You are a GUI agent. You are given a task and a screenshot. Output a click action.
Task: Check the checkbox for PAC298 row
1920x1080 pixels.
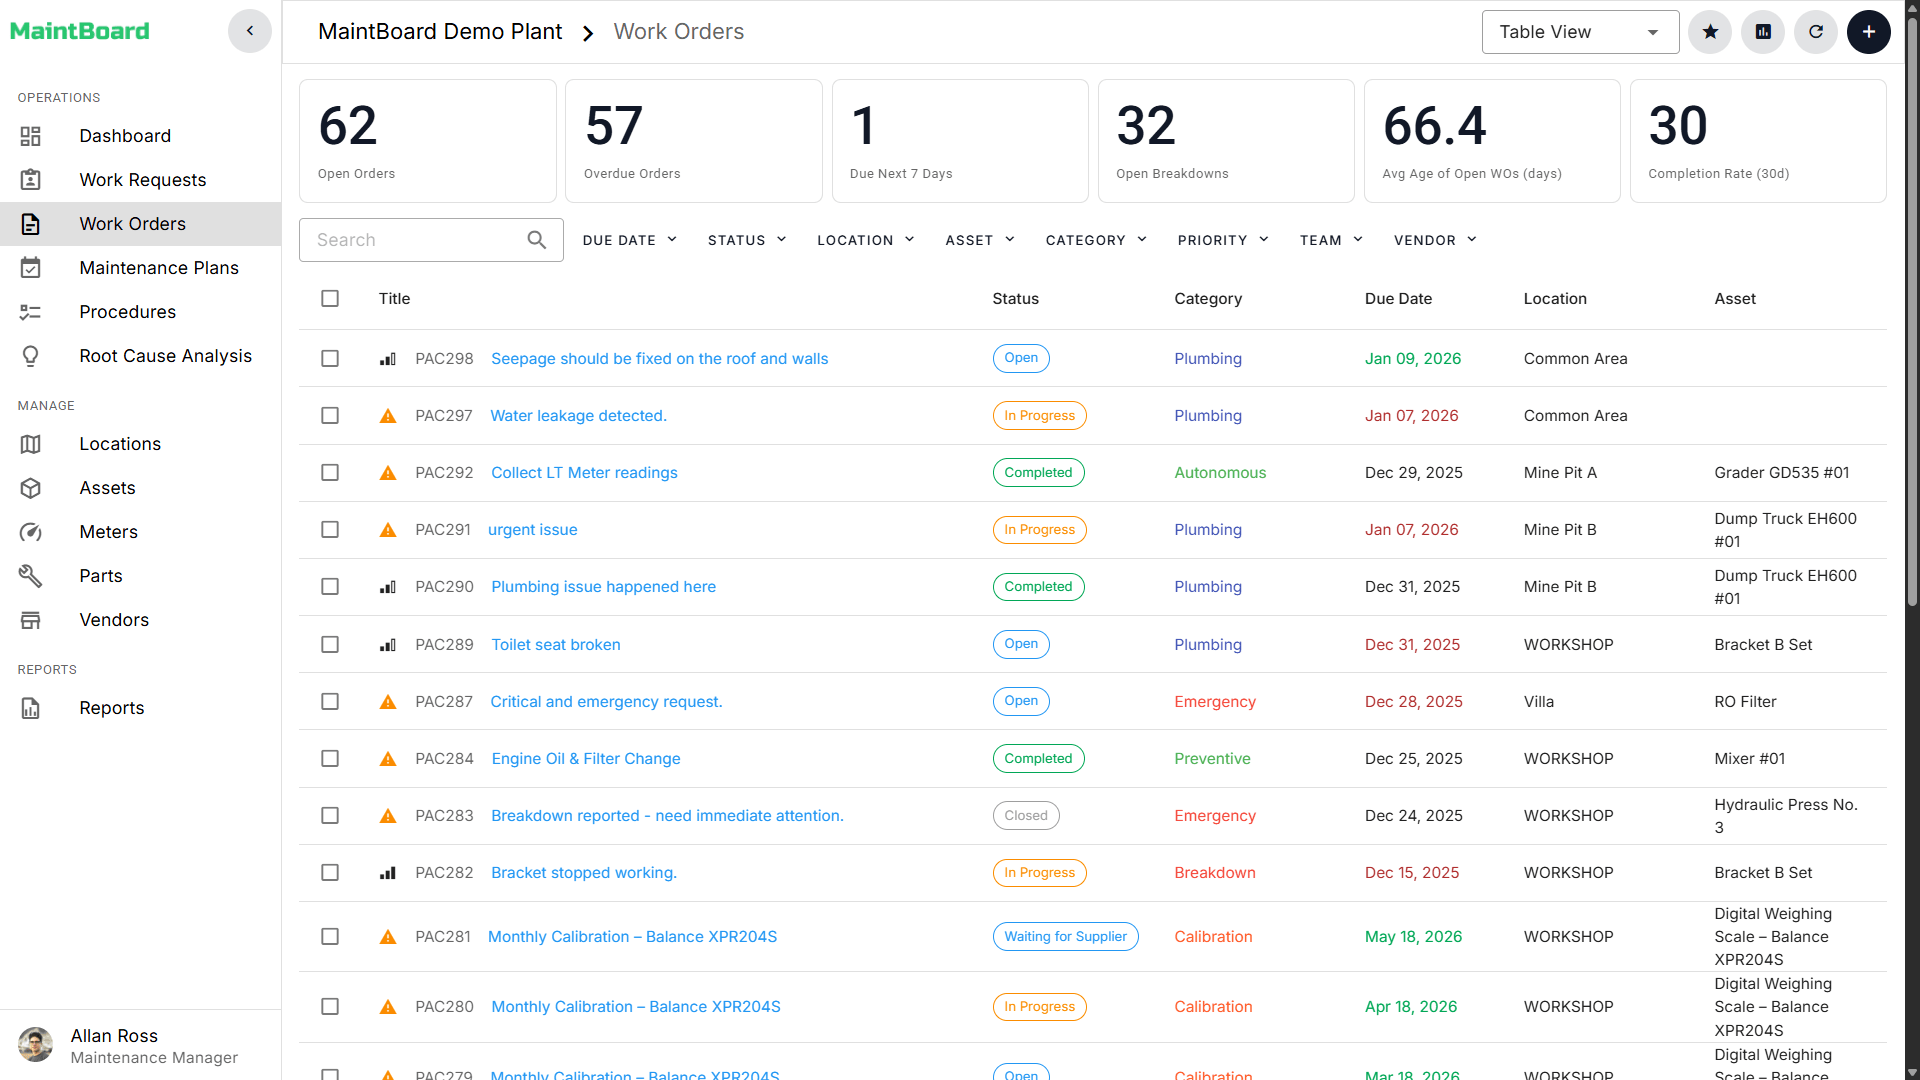[330, 359]
